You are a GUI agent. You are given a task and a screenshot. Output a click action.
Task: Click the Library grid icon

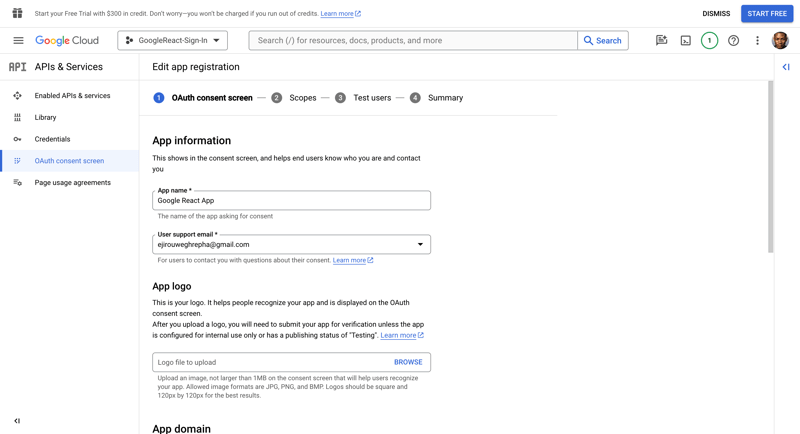coord(17,117)
